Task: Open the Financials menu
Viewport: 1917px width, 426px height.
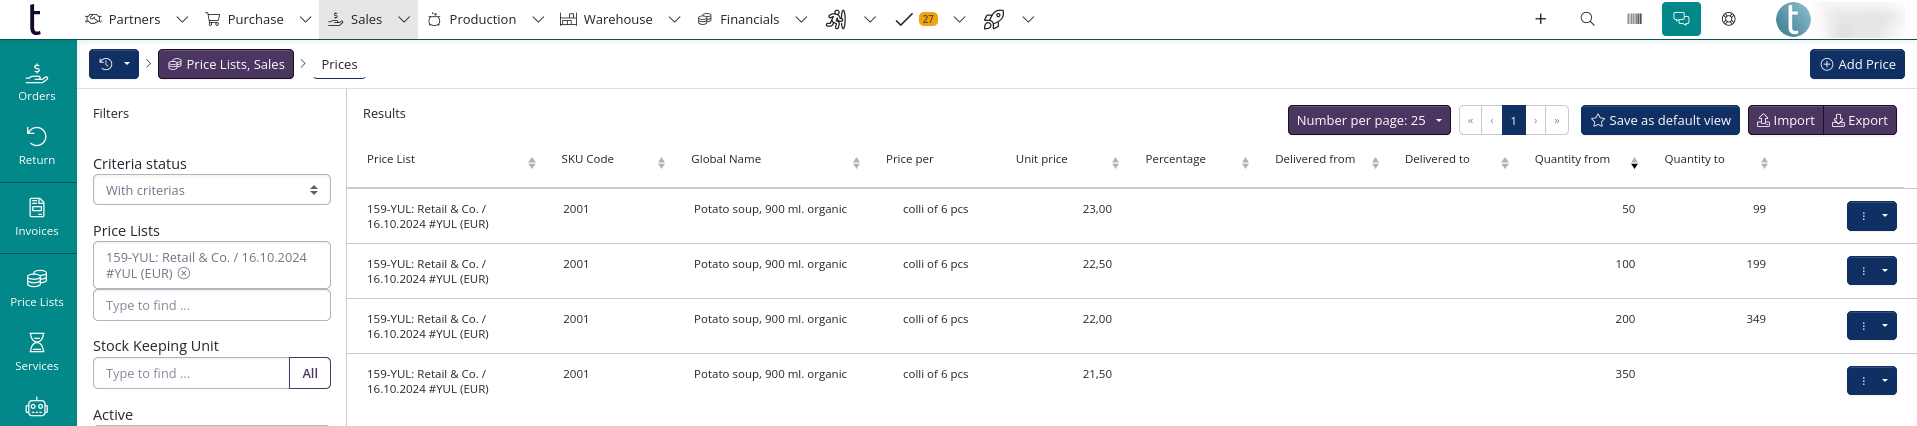Action: point(738,19)
